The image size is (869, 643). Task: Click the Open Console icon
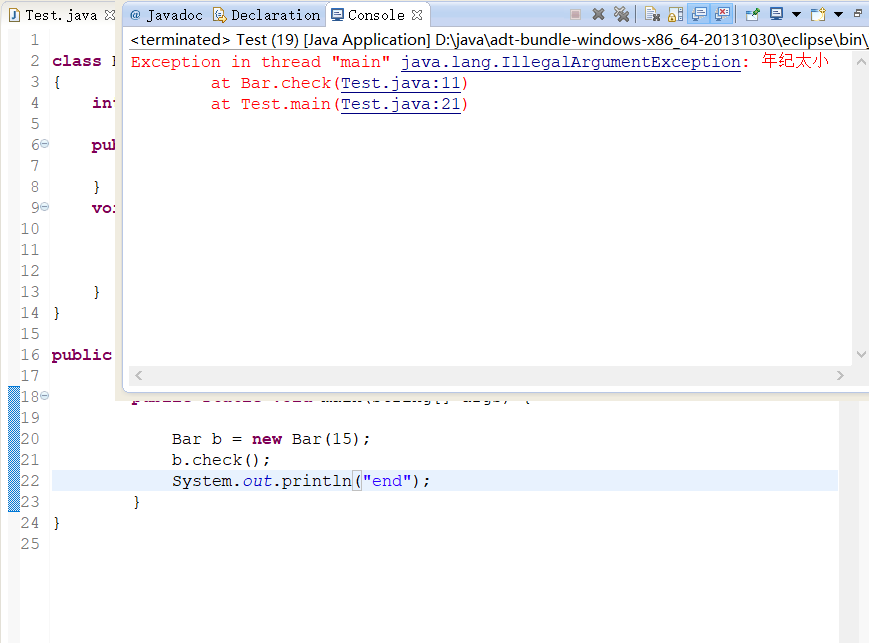pyautogui.click(x=818, y=13)
